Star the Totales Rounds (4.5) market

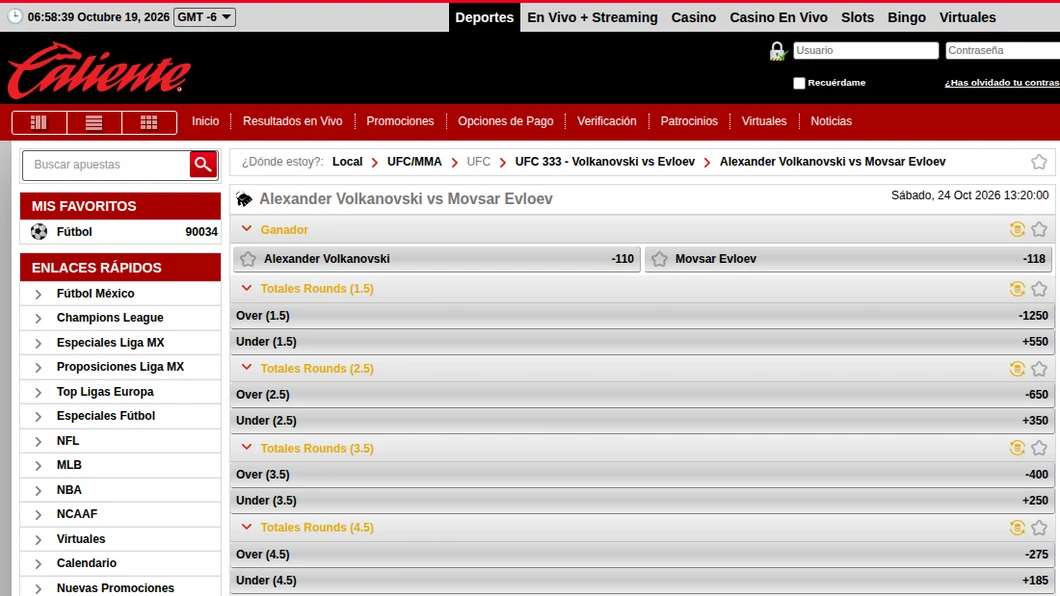1039,527
